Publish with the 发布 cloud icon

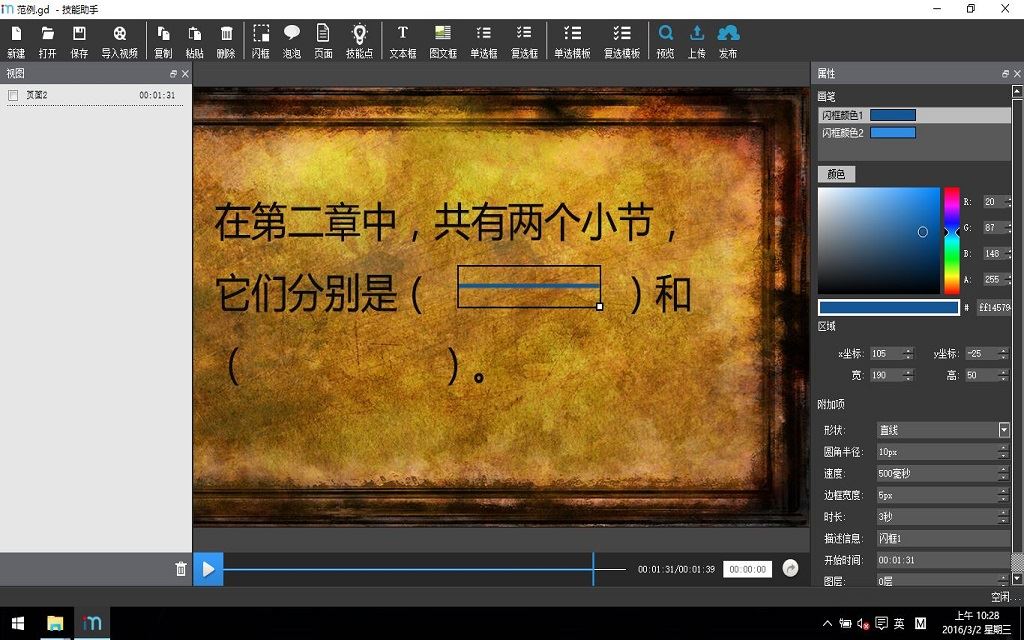[728, 41]
